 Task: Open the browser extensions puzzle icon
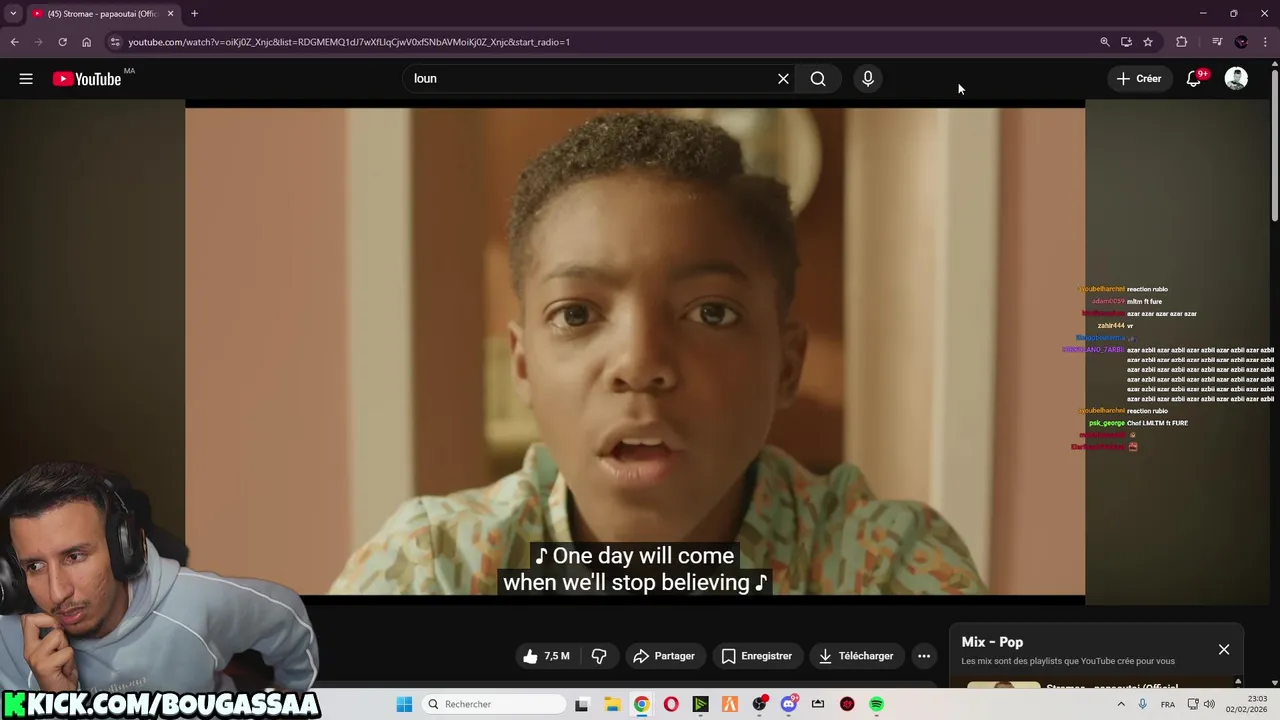pyautogui.click(x=1182, y=42)
